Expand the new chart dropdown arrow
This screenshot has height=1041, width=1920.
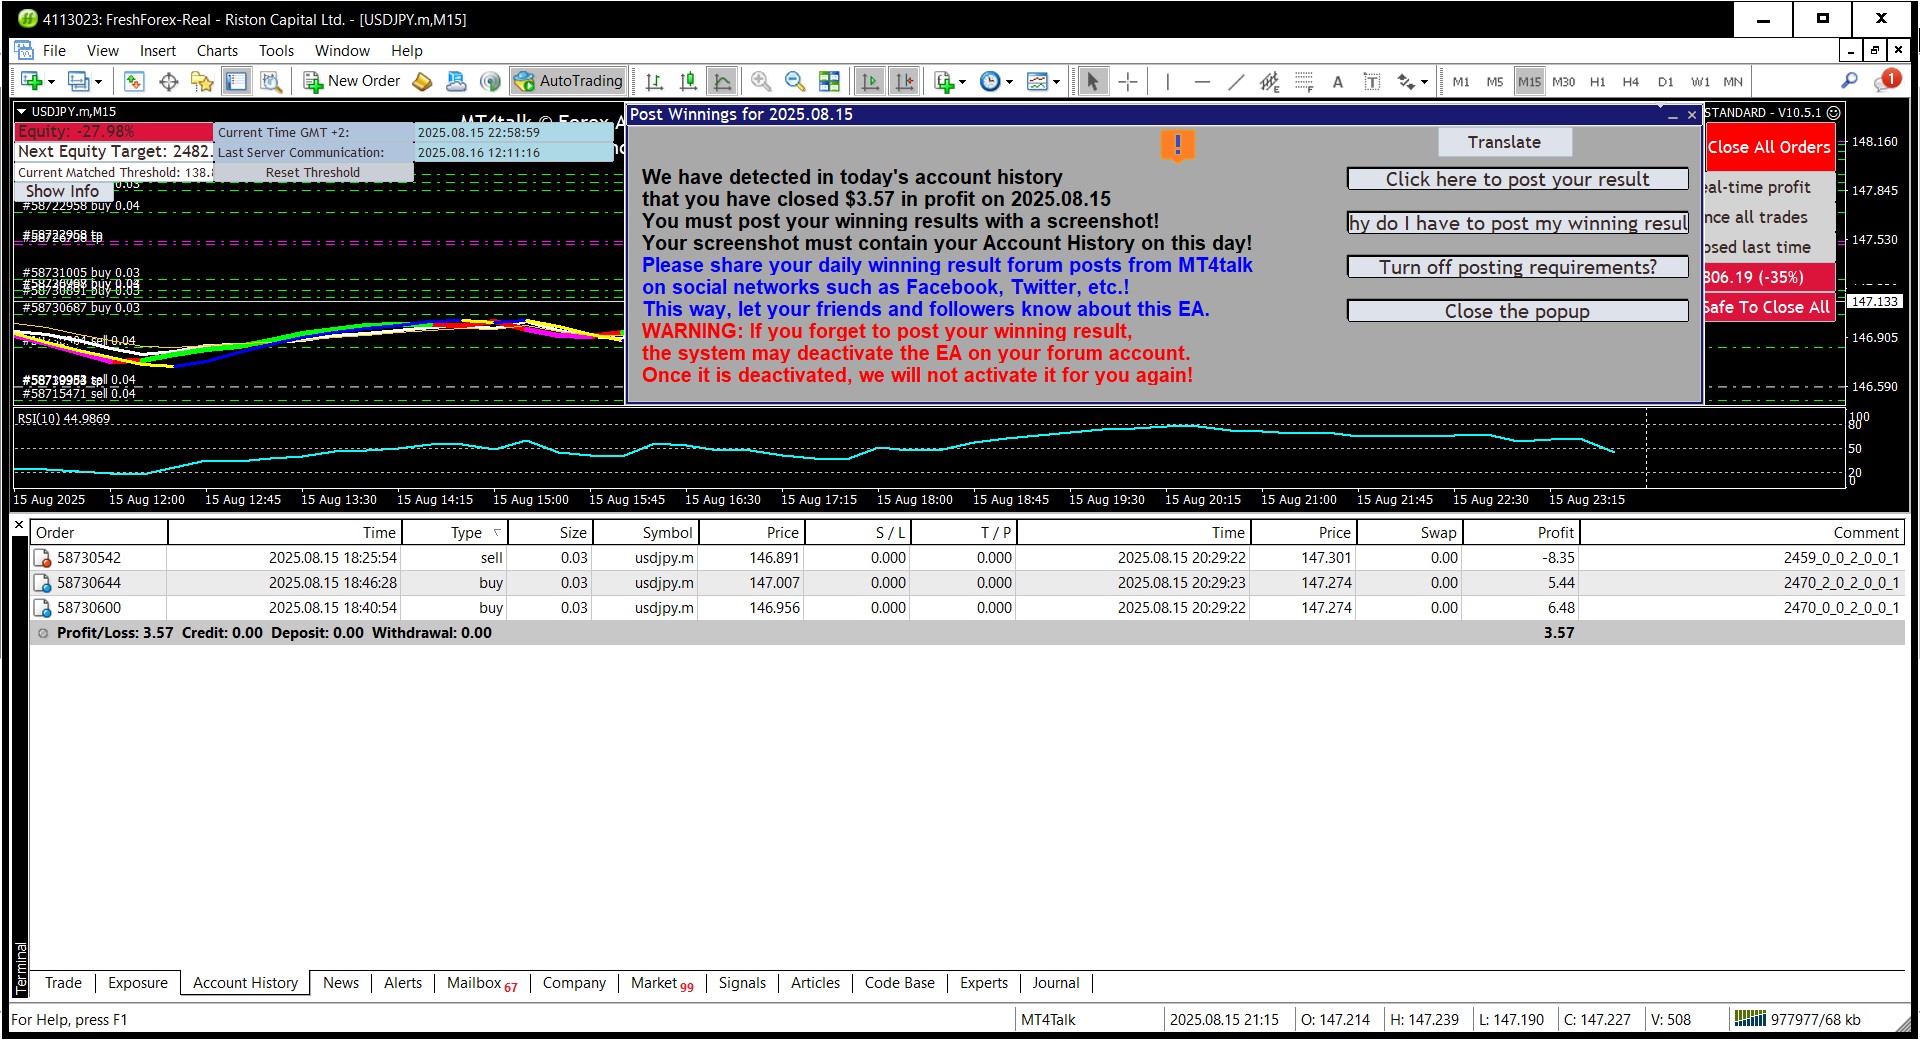point(51,82)
